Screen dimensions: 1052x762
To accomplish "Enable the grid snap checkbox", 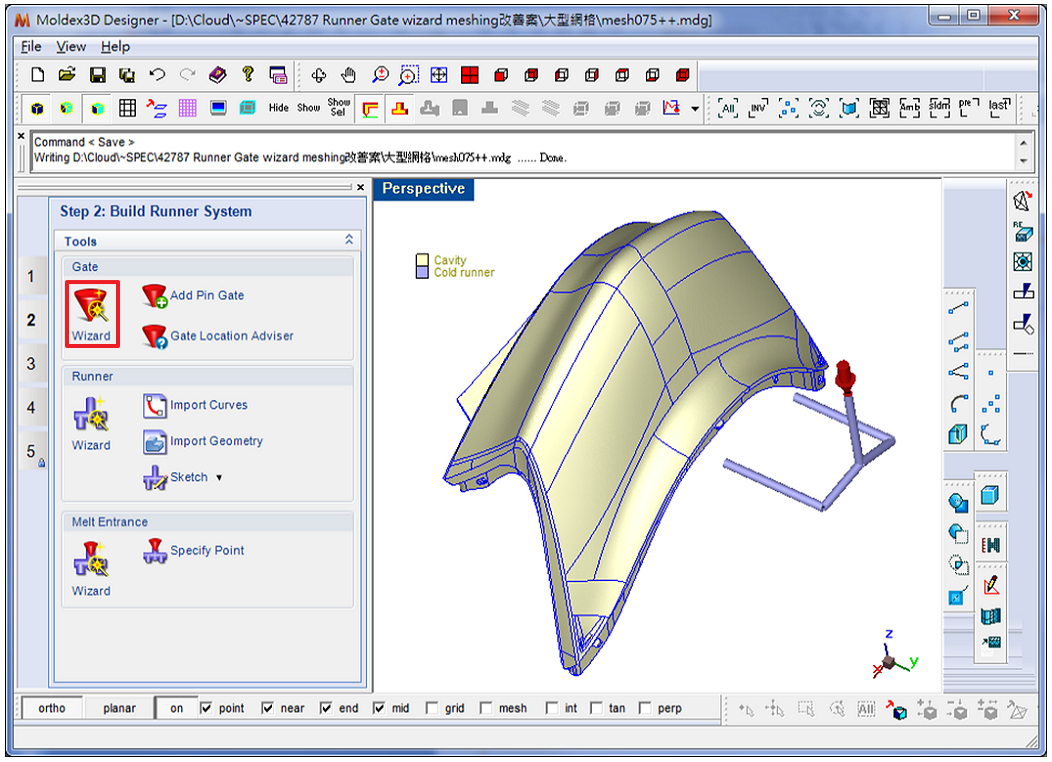I will click(432, 708).
